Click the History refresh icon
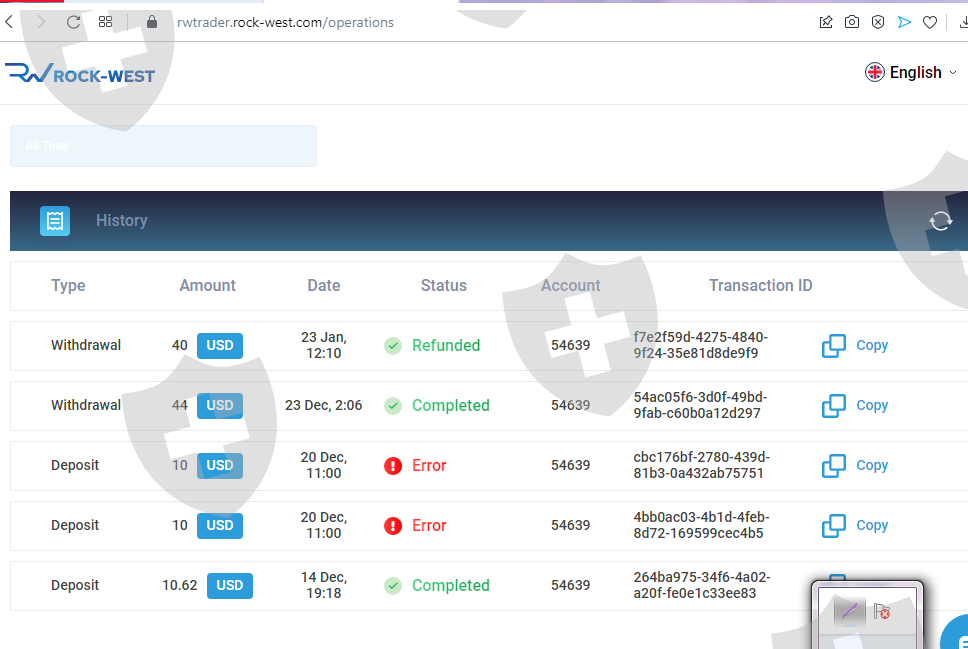Image resolution: width=968 pixels, height=649 pixels. (940, 220)
